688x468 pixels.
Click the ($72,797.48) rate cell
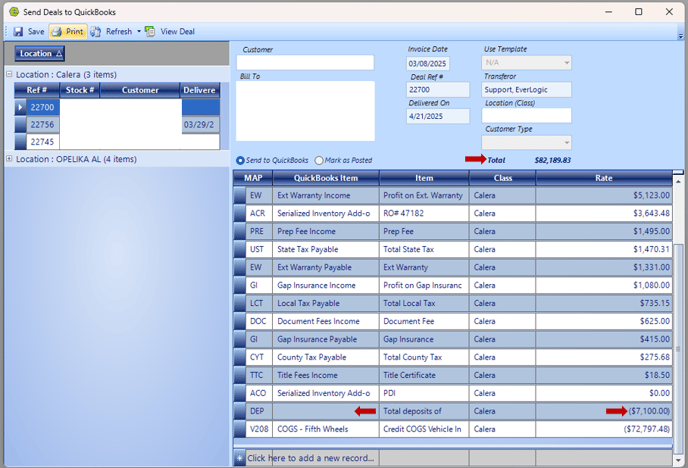[604, 429]
